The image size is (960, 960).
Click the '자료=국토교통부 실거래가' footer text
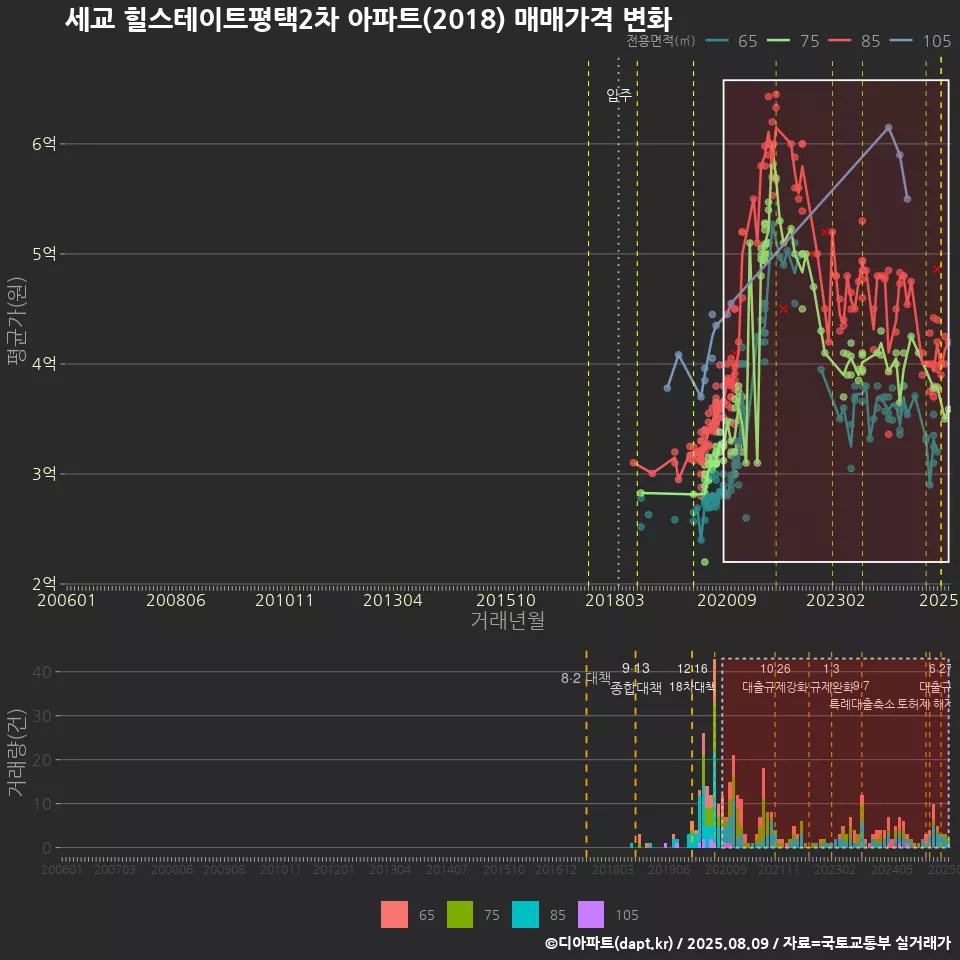[x=866, y=943]
